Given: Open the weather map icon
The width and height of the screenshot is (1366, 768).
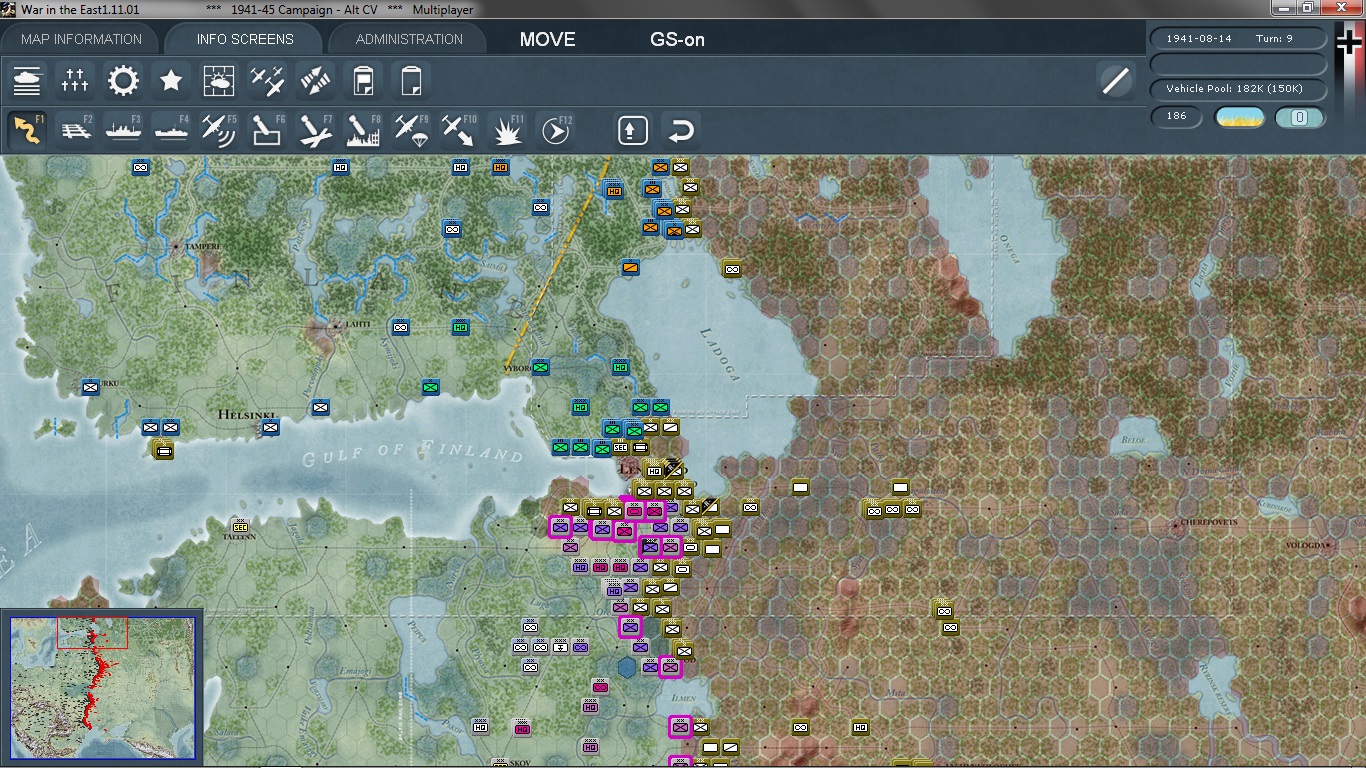Looking at the screenshot, I should pyautogui.click(x=219, y=81).
